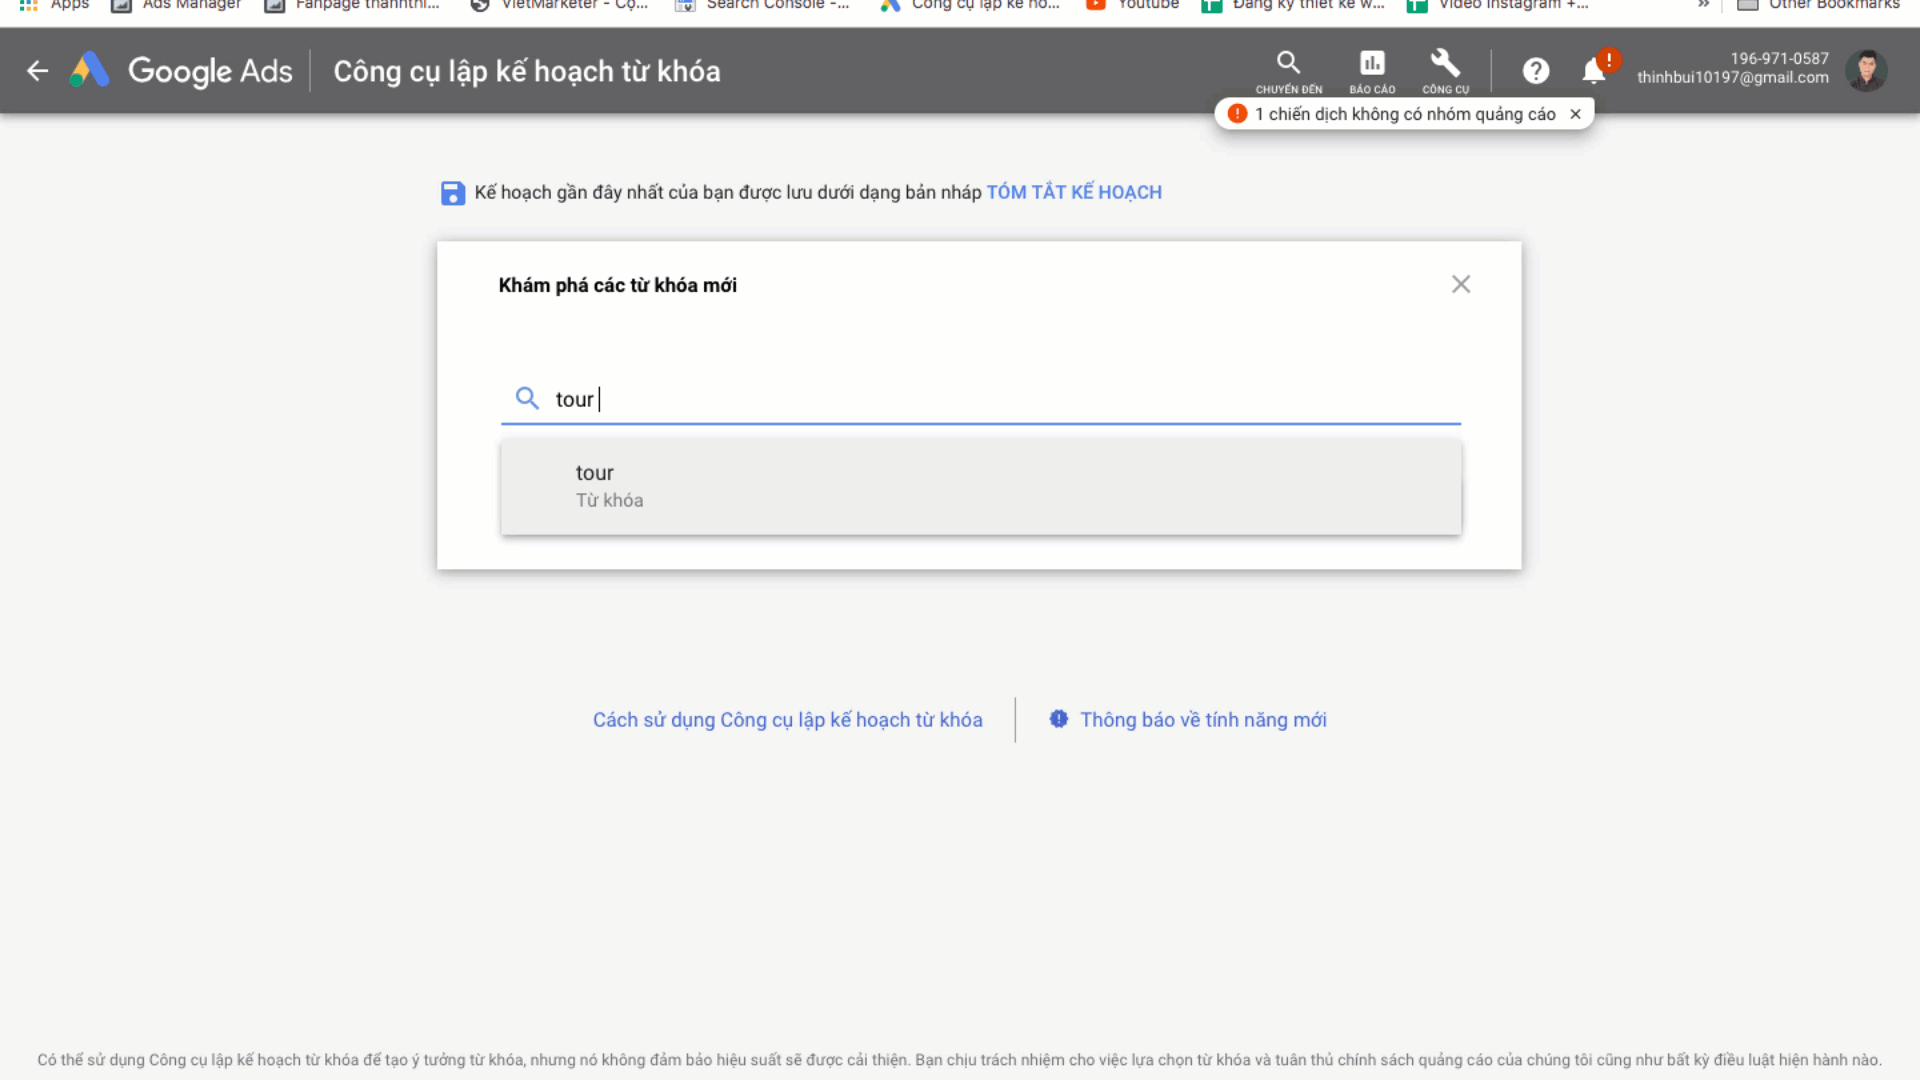This screenshot has height=1080, width=1920.
Task: Open the Công cụ wrench icon
Action: (1445, 72)
